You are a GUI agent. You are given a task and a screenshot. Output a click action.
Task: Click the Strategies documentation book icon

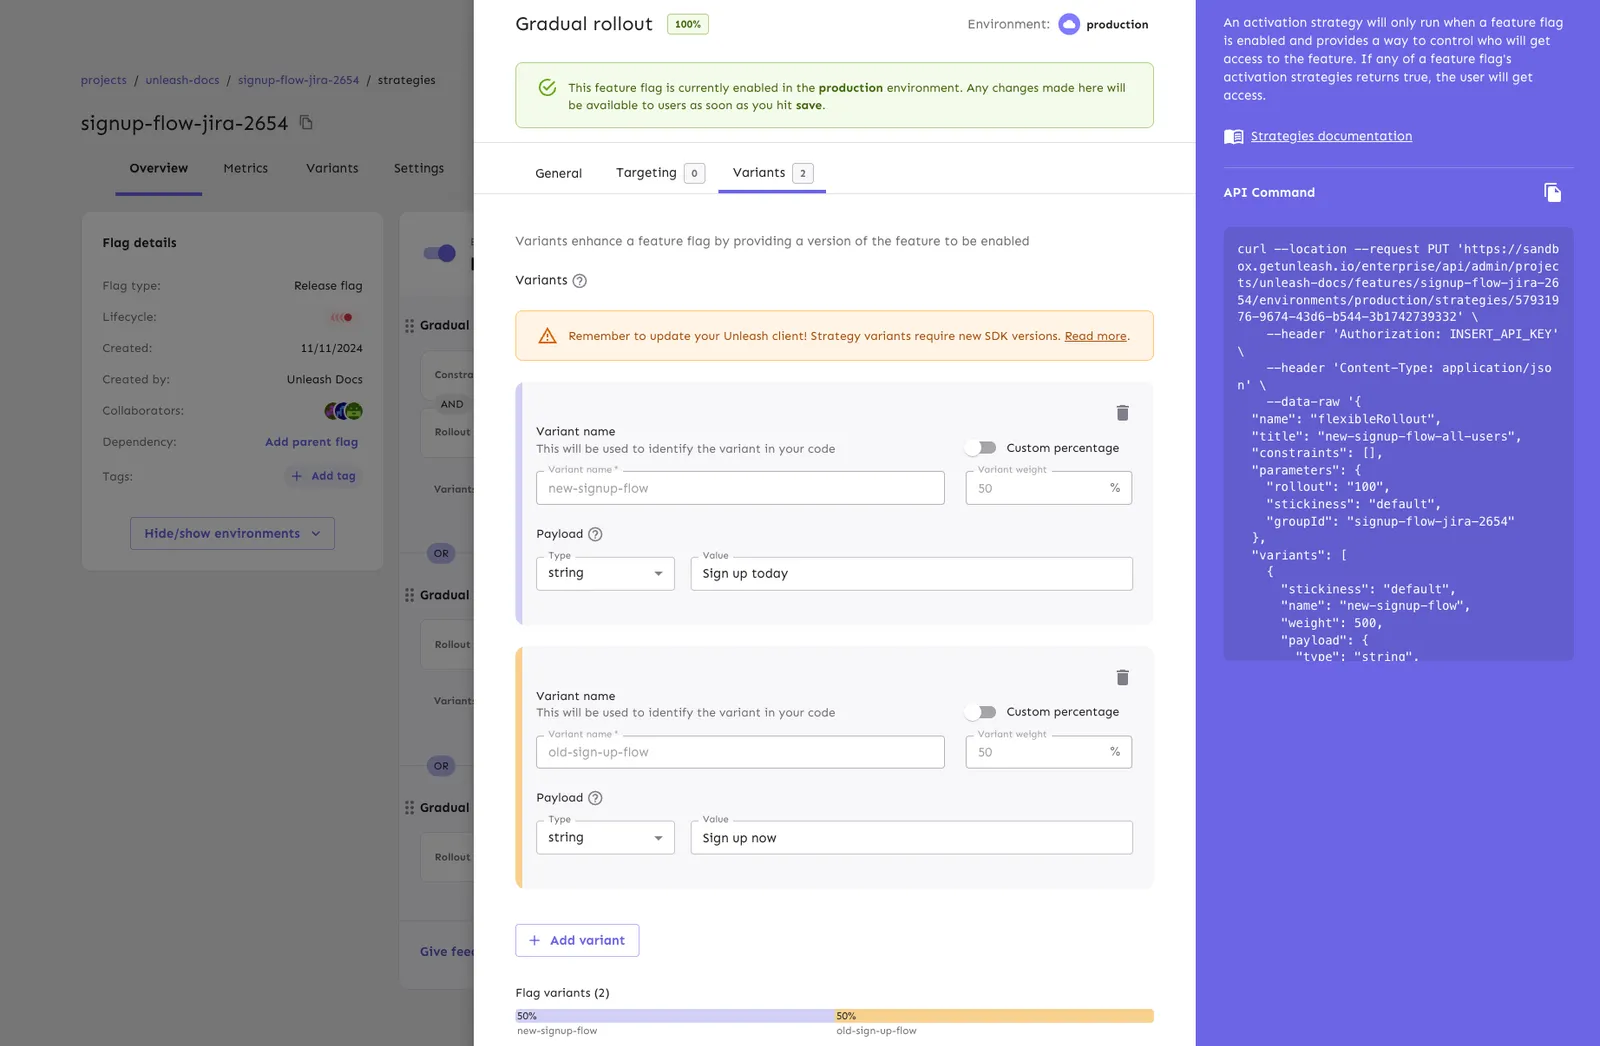pos(1234,137)
